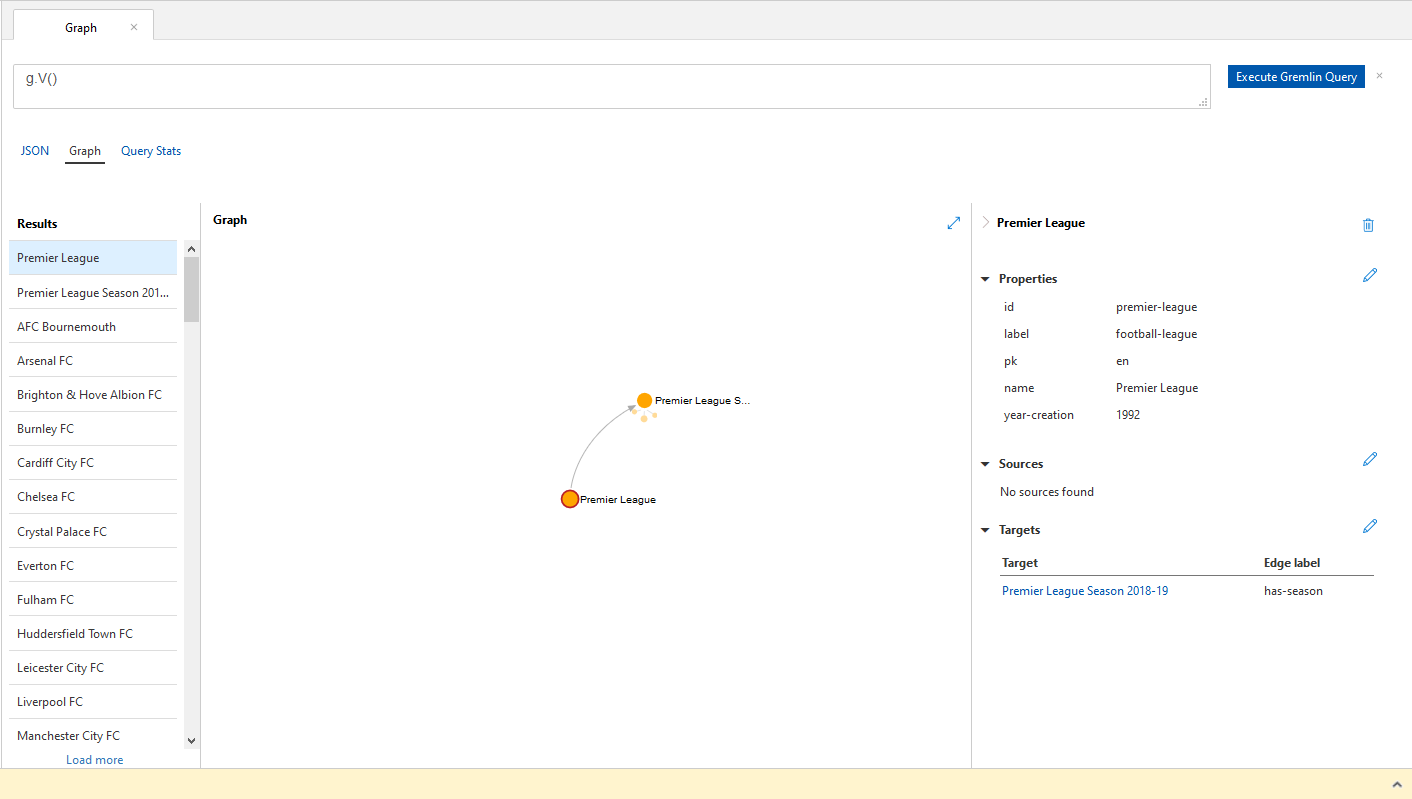Select Manchester City FC in results
Viewport: 1412px width, 799px height.
pyautogui.click(x=93, y=736)
